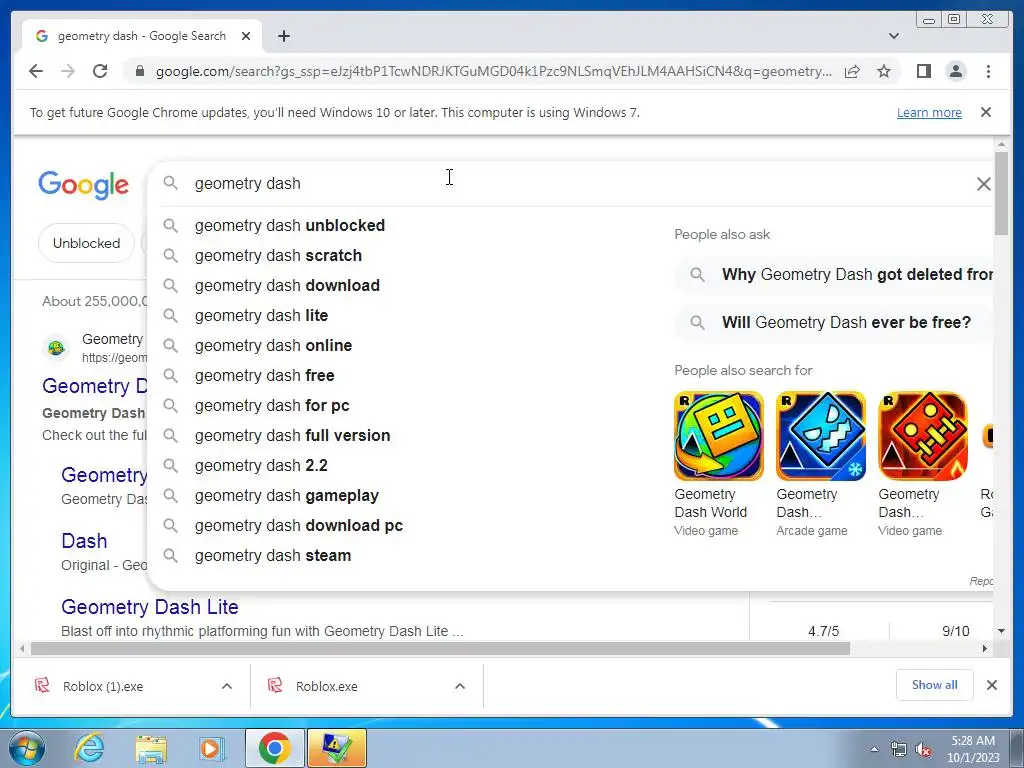The image size is (1024, 768).
Task: Open the Geometry Dash Lite result link
Action: click(150, 607)
